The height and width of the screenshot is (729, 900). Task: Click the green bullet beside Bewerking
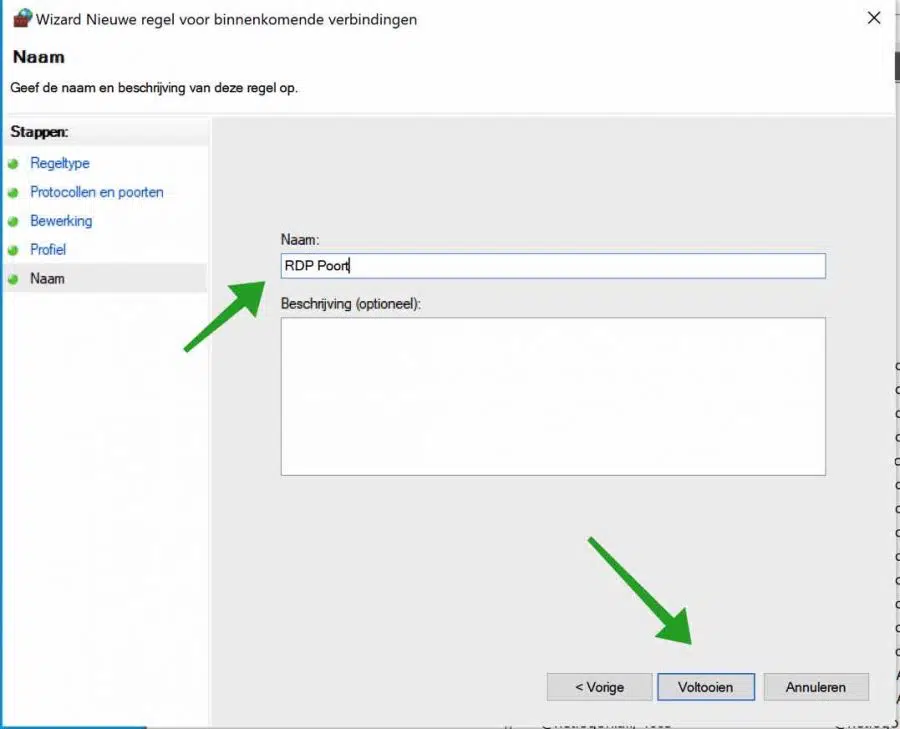(x=13, y=221)
